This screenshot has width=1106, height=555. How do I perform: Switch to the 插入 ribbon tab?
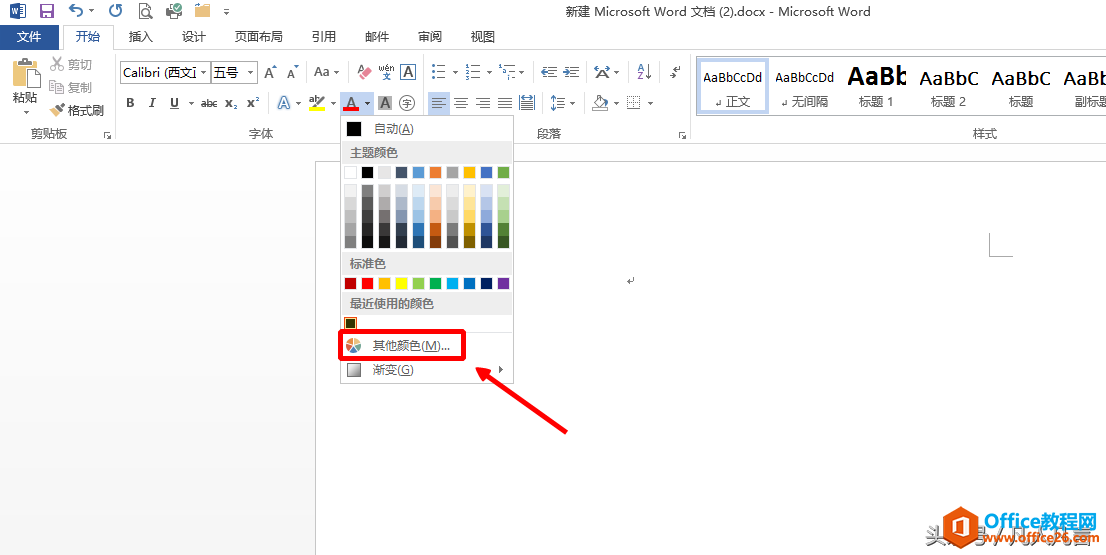tap(141, 37)
